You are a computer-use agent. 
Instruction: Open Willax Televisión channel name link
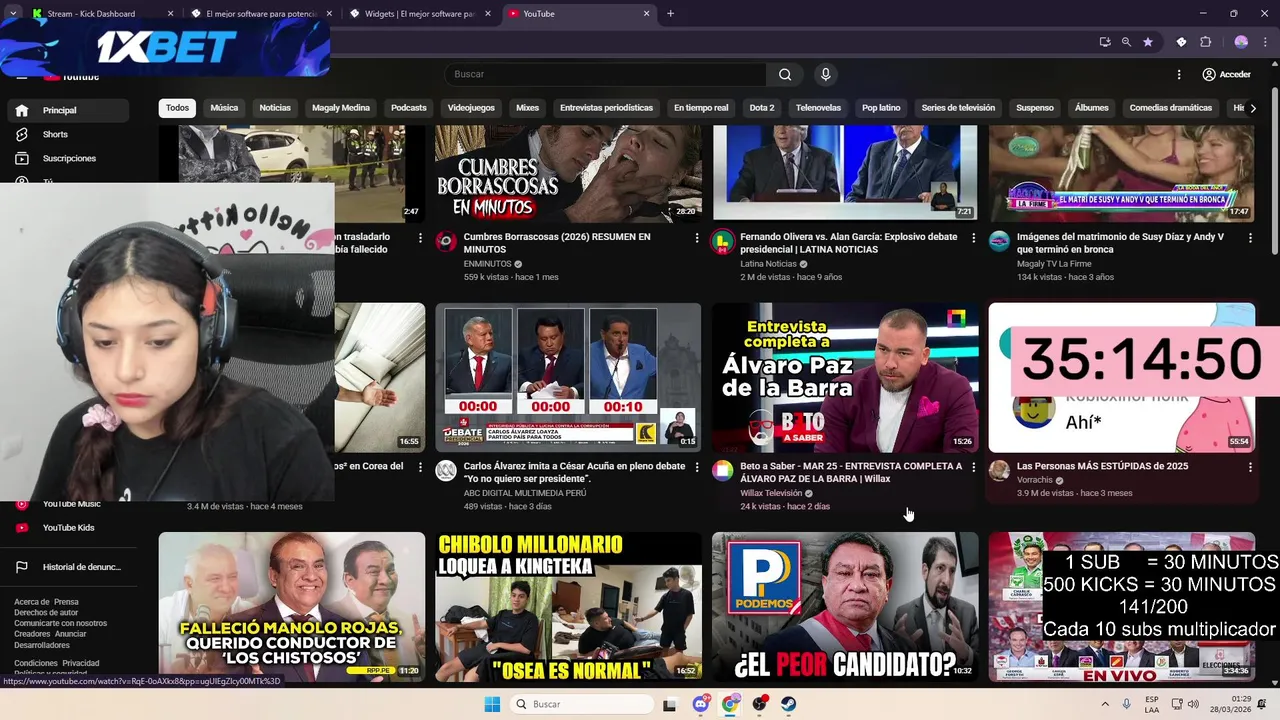coord(771,493)
